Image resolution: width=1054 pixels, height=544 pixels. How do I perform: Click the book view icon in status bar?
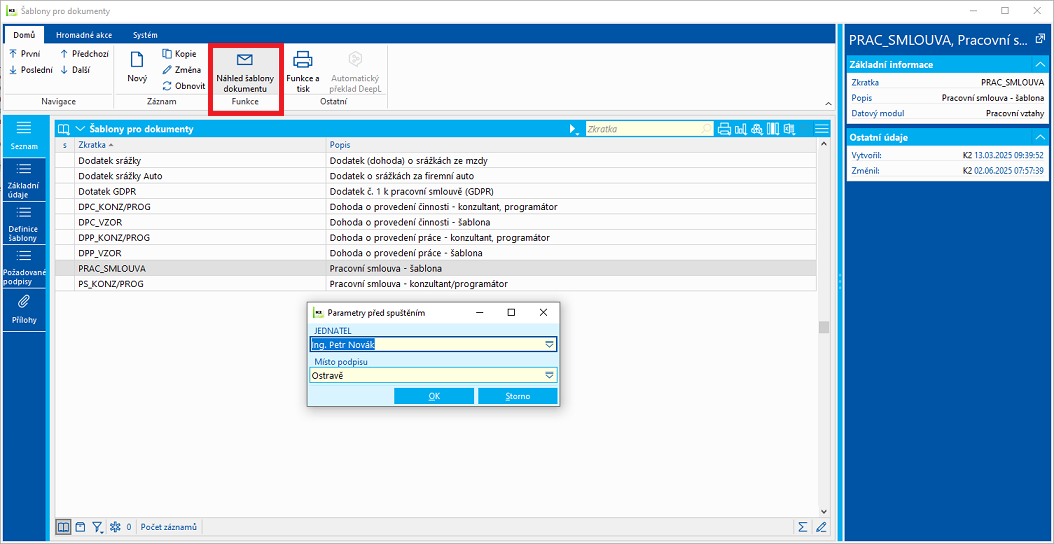point(63,527)
